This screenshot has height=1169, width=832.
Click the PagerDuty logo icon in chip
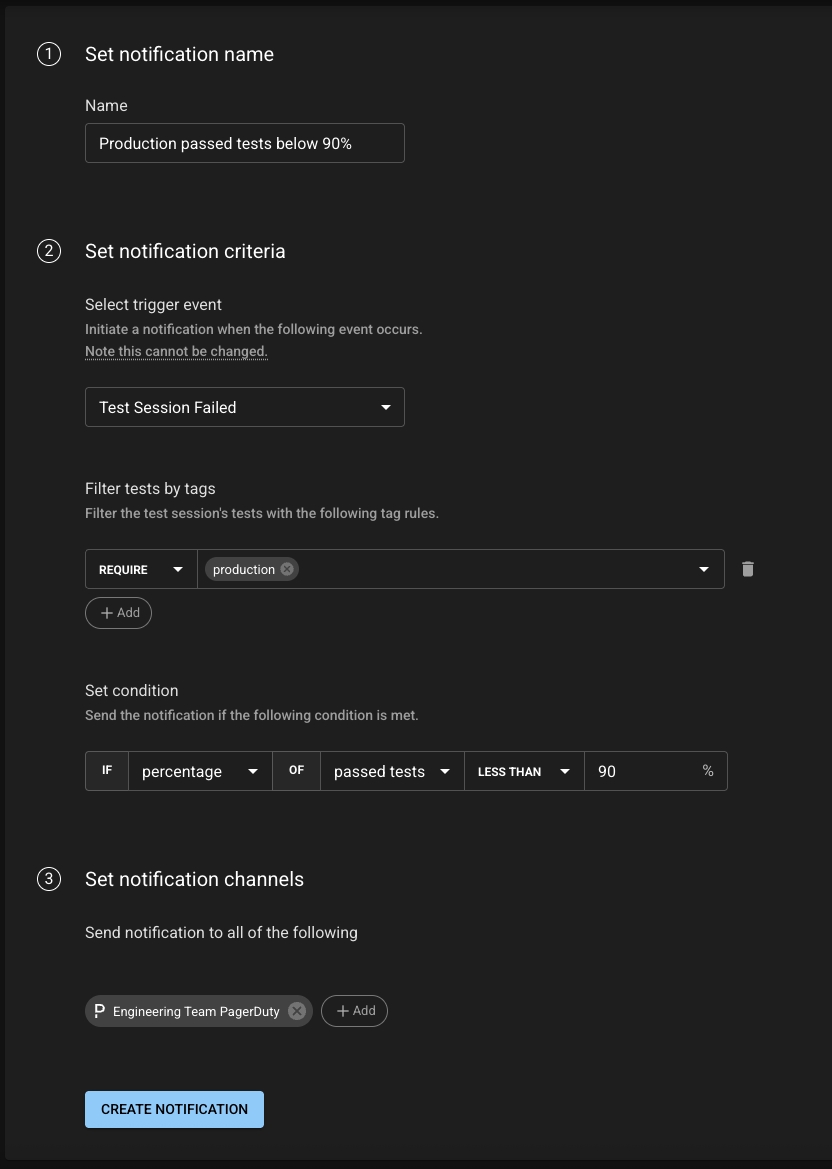pos(100,1011)
